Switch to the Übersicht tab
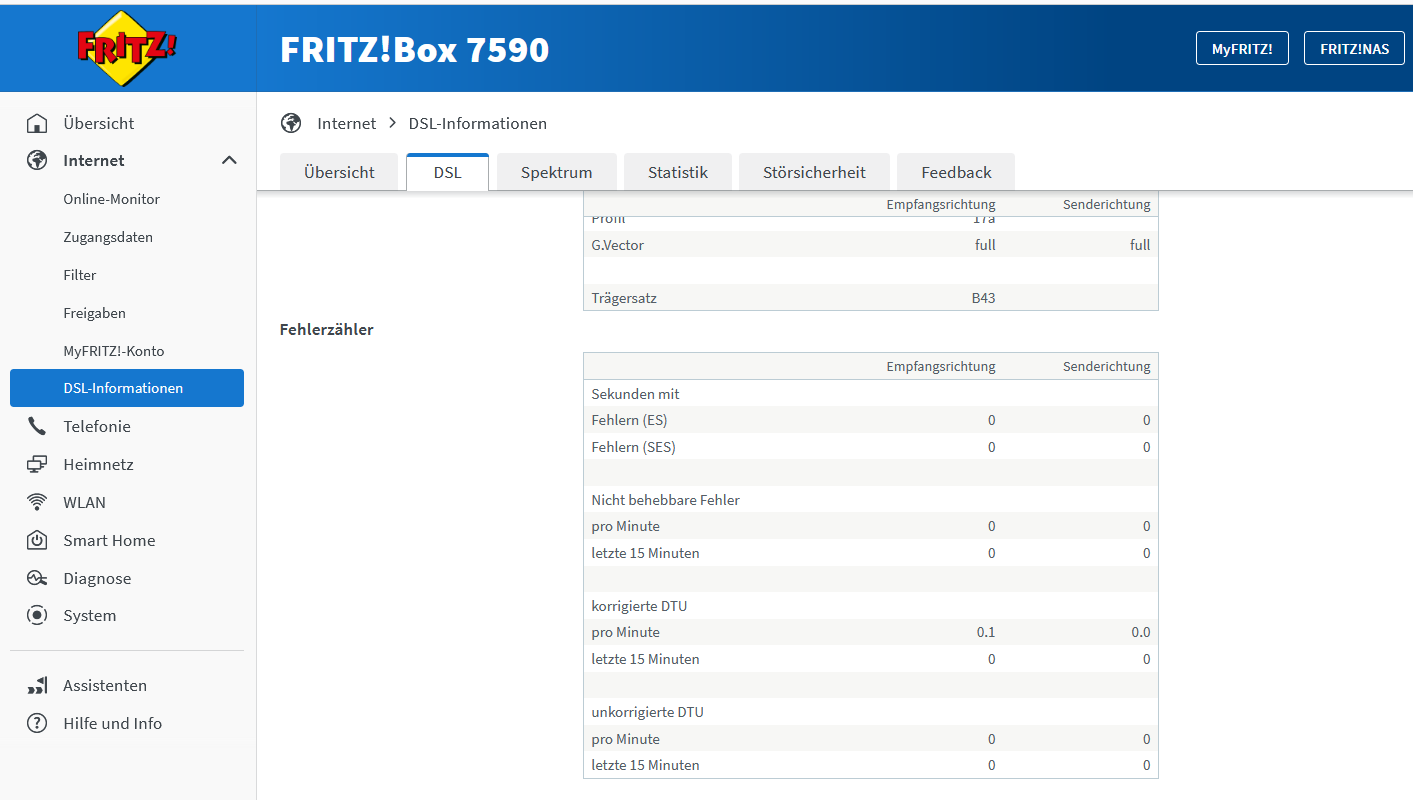 tap(339, 172)
